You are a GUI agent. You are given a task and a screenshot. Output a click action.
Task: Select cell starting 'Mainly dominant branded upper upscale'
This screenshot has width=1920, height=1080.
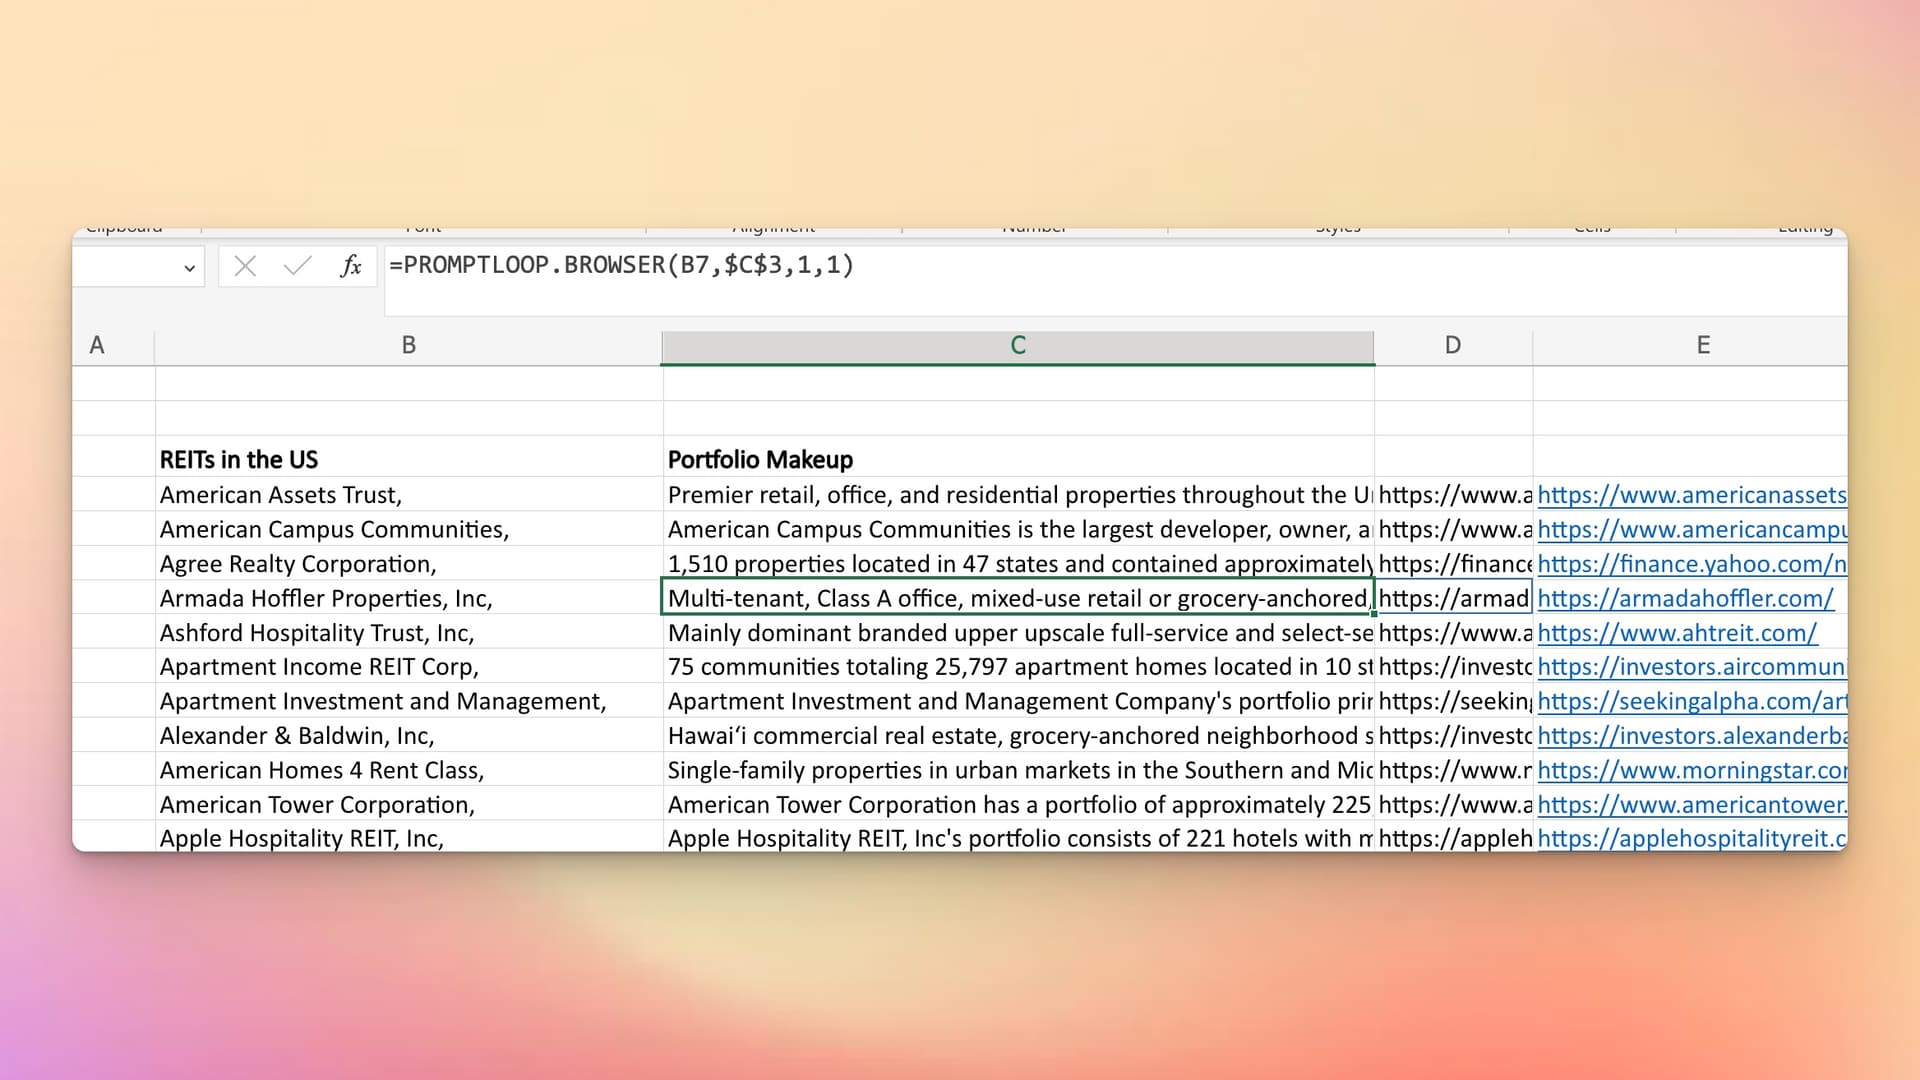(1018, 633)
